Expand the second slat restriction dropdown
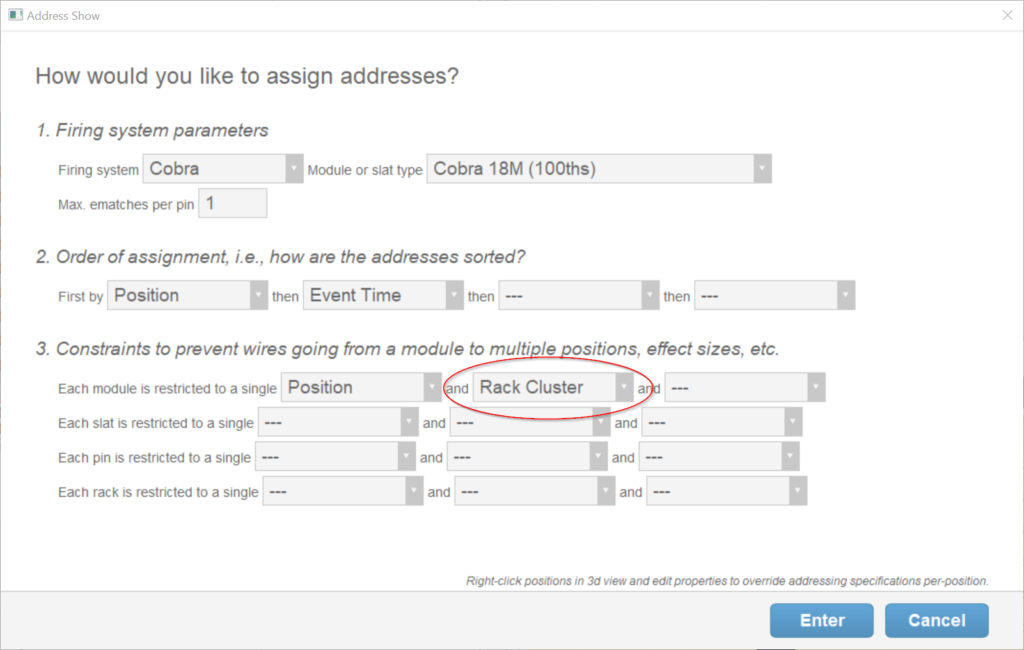The image size is (1024, 650). tap(529, 423)
